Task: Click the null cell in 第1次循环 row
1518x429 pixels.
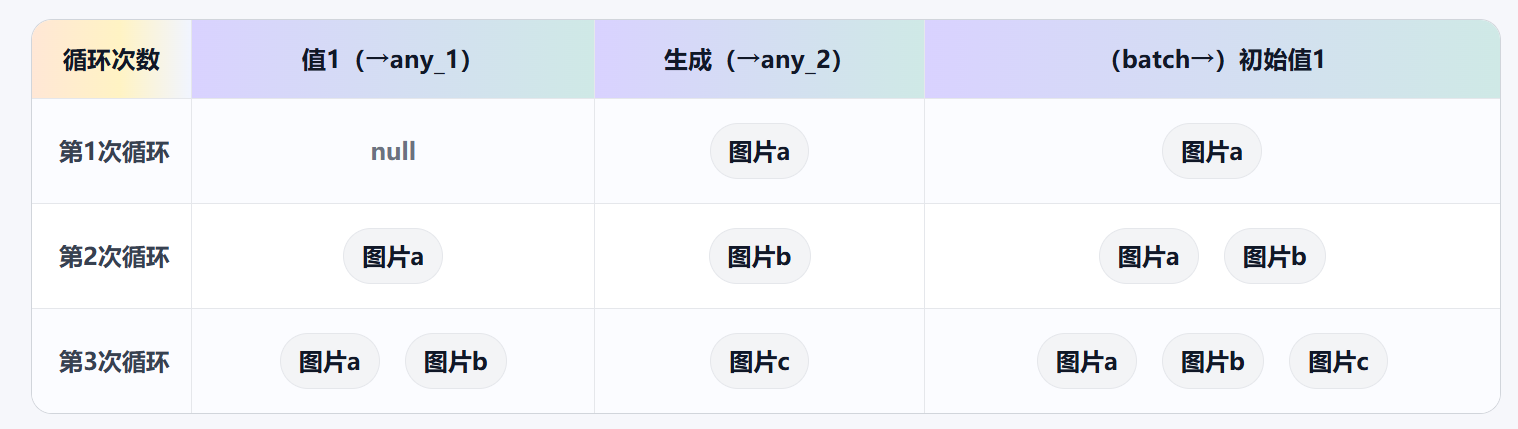Action: click(393, 152)
